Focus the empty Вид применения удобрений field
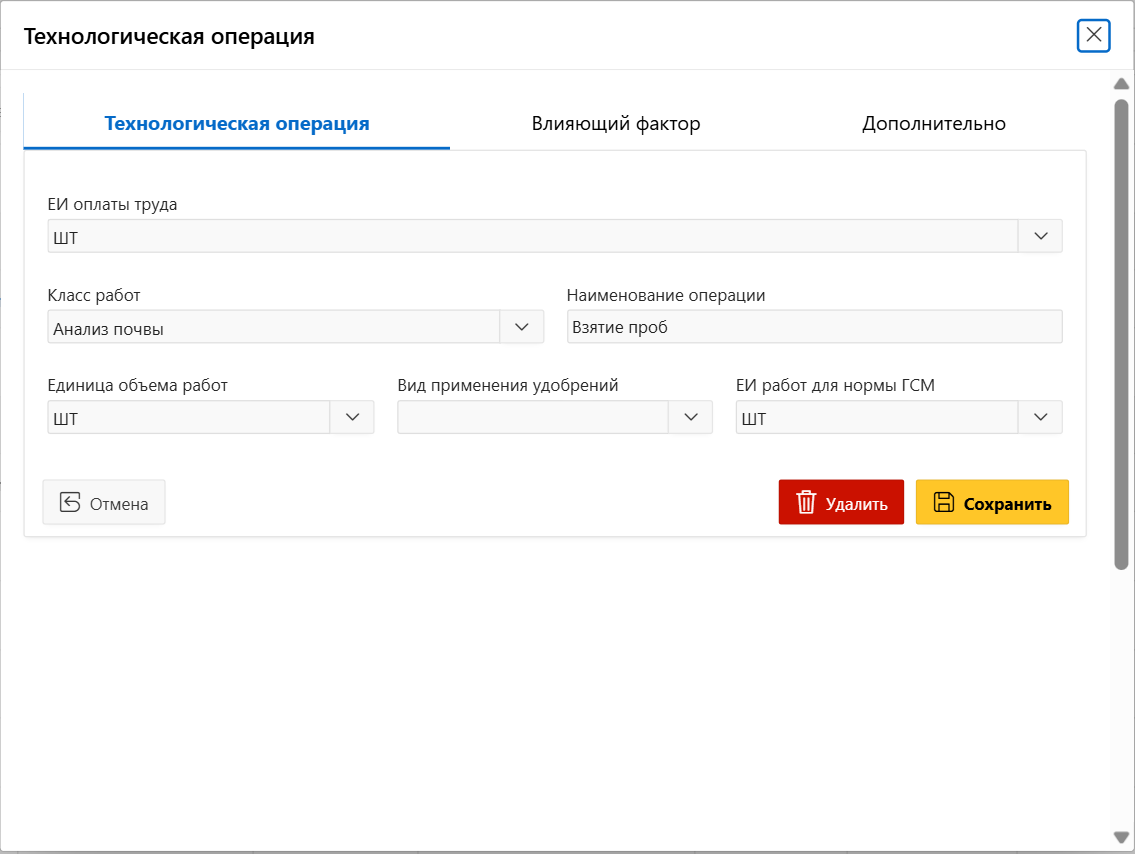 pyautogui.click(x=532, y=418)
